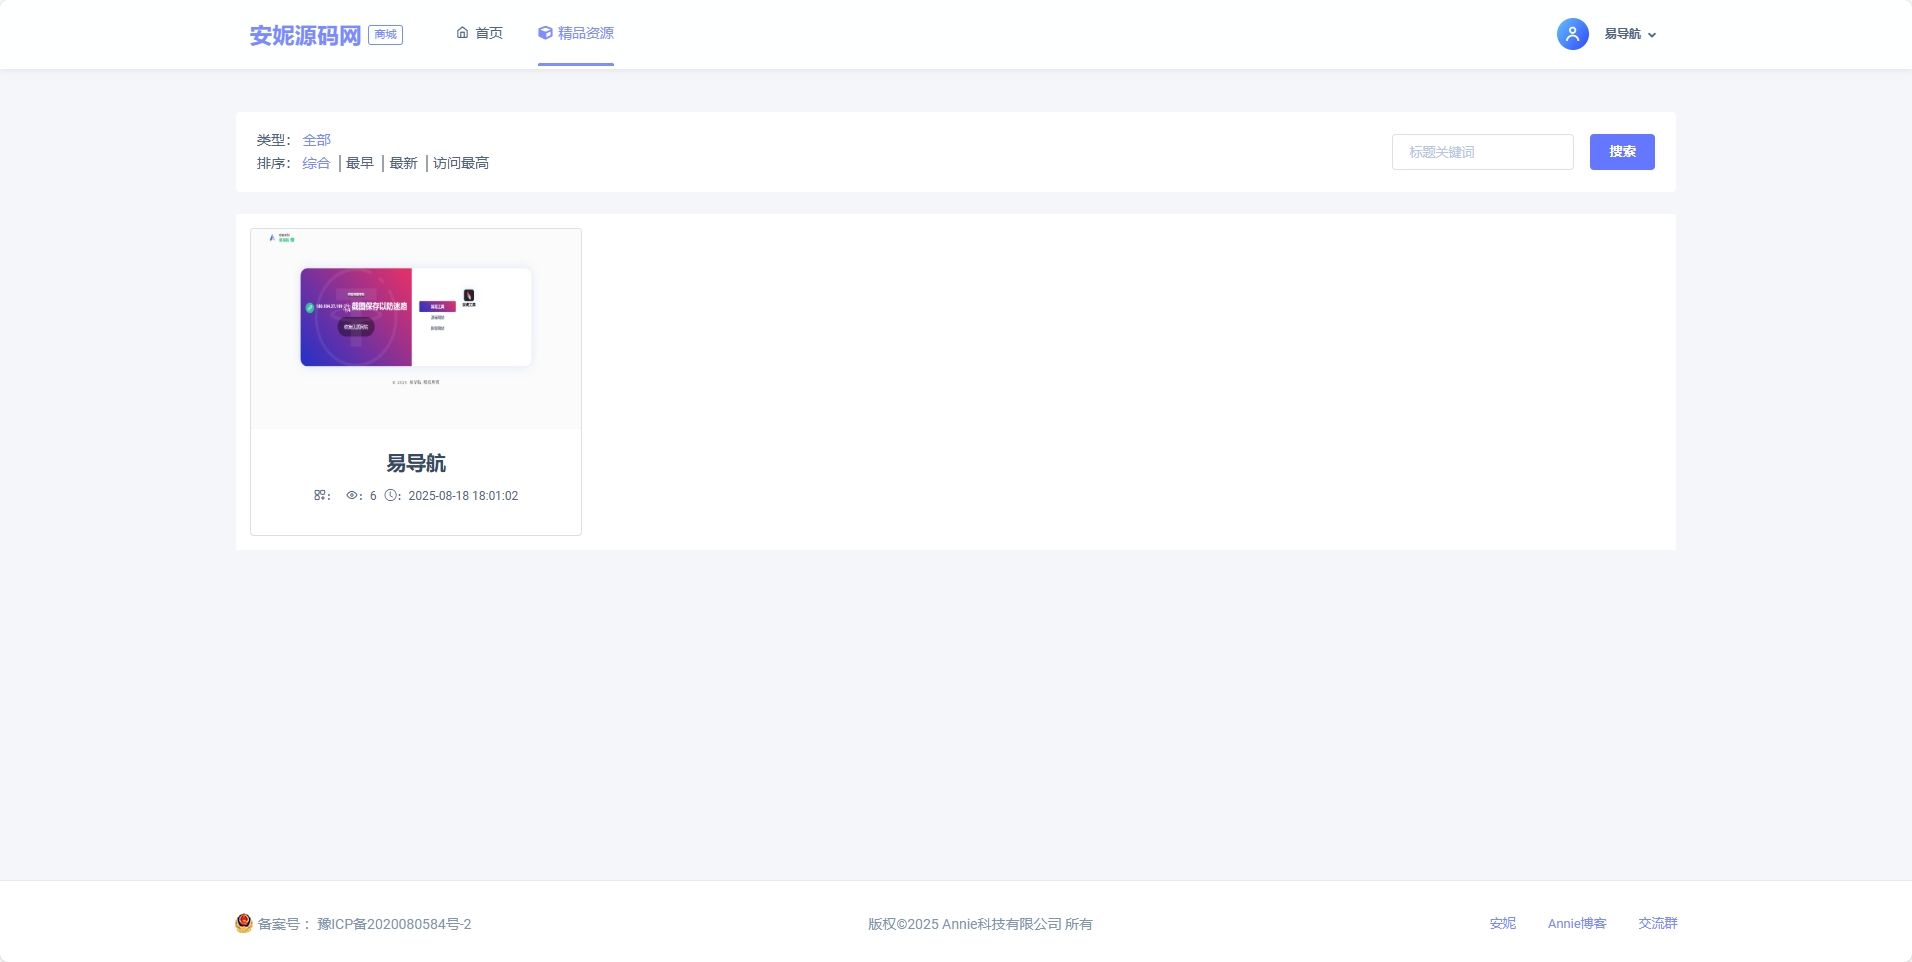
Task: Focus the 标题关键词 search field
Action: (x=1482, y=152)
